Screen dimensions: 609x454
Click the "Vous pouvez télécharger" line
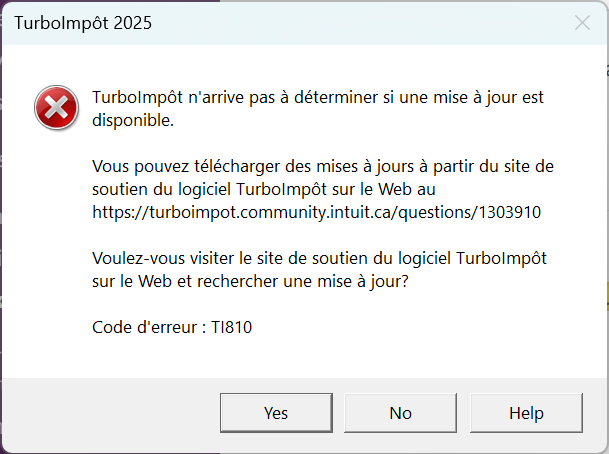coord(323,167)
